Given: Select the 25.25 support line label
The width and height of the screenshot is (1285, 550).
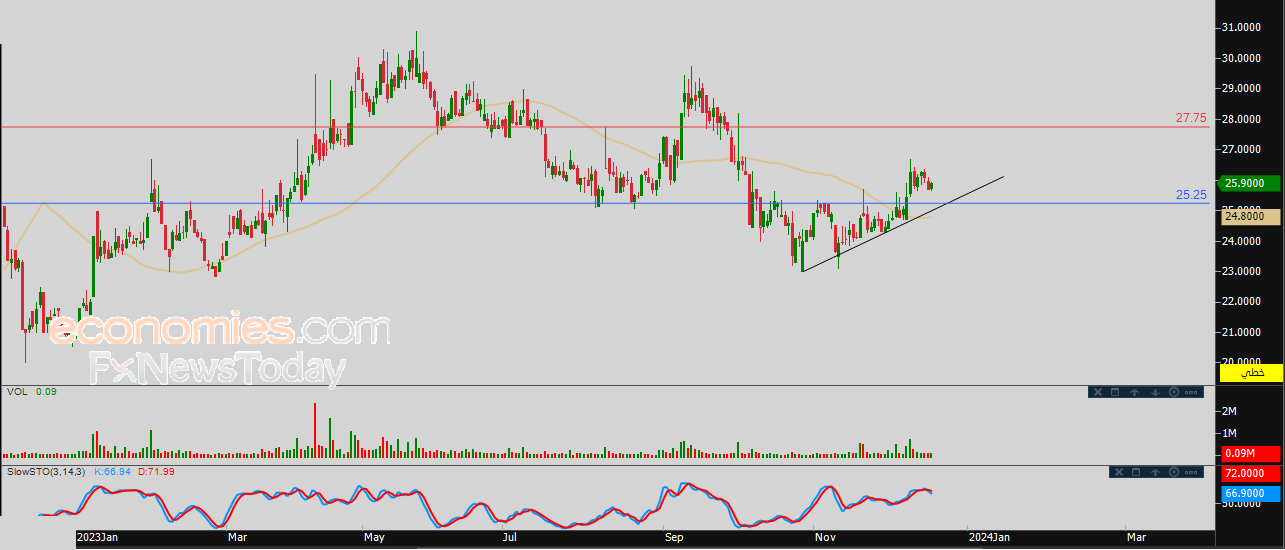Looking at the screenshot, I should pos(1191,195).
